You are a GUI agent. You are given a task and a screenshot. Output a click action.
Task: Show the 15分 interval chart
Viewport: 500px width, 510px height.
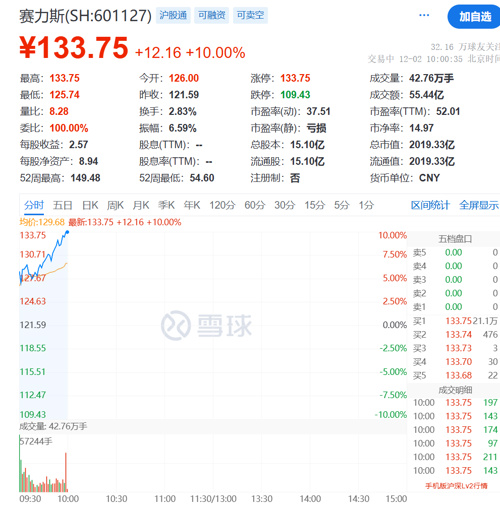pyautogui.click(x=314, y=205)
